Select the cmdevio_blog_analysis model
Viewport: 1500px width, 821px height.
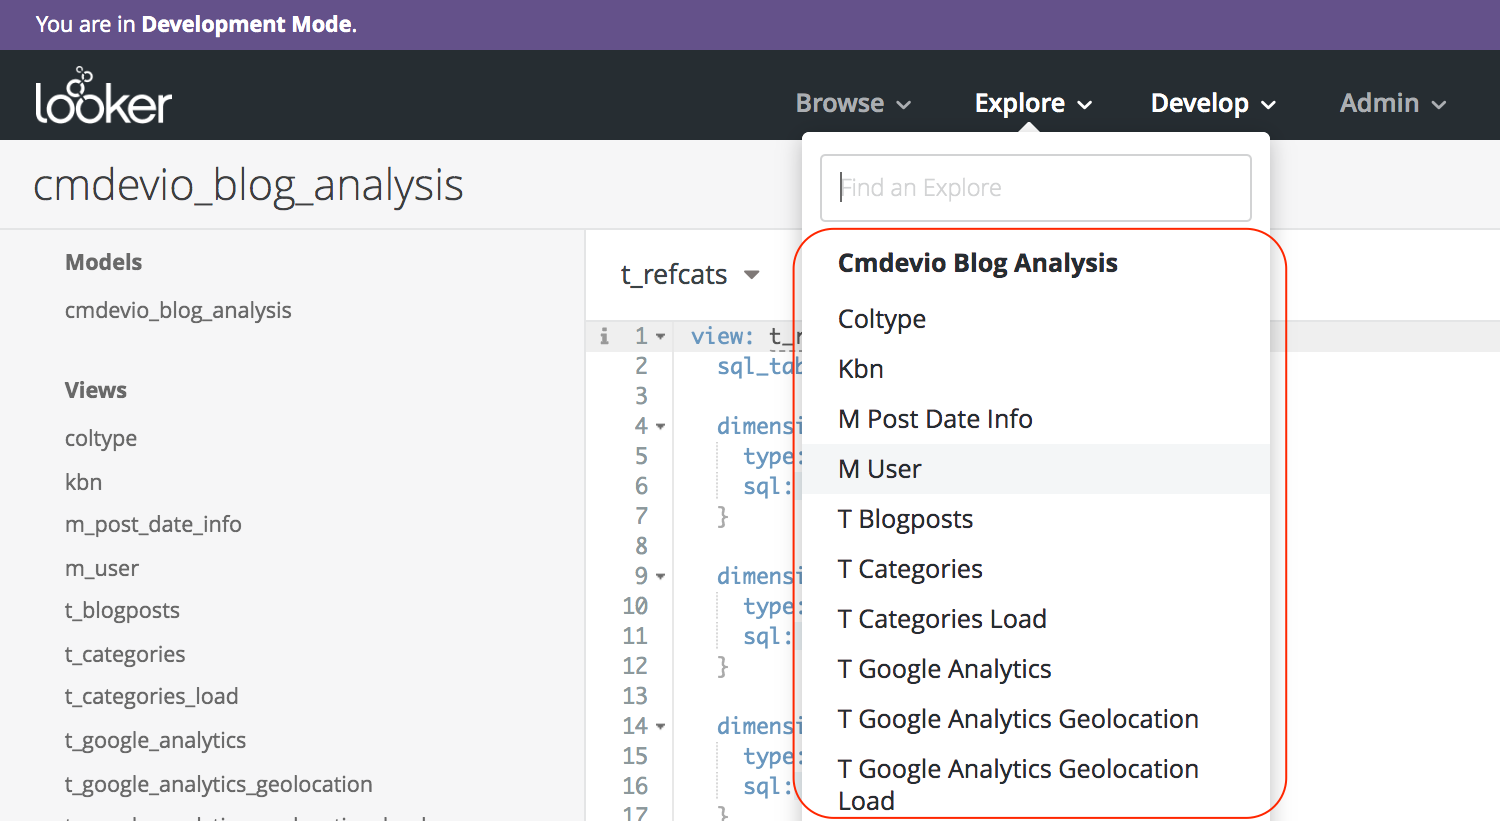tap(178, 310)
